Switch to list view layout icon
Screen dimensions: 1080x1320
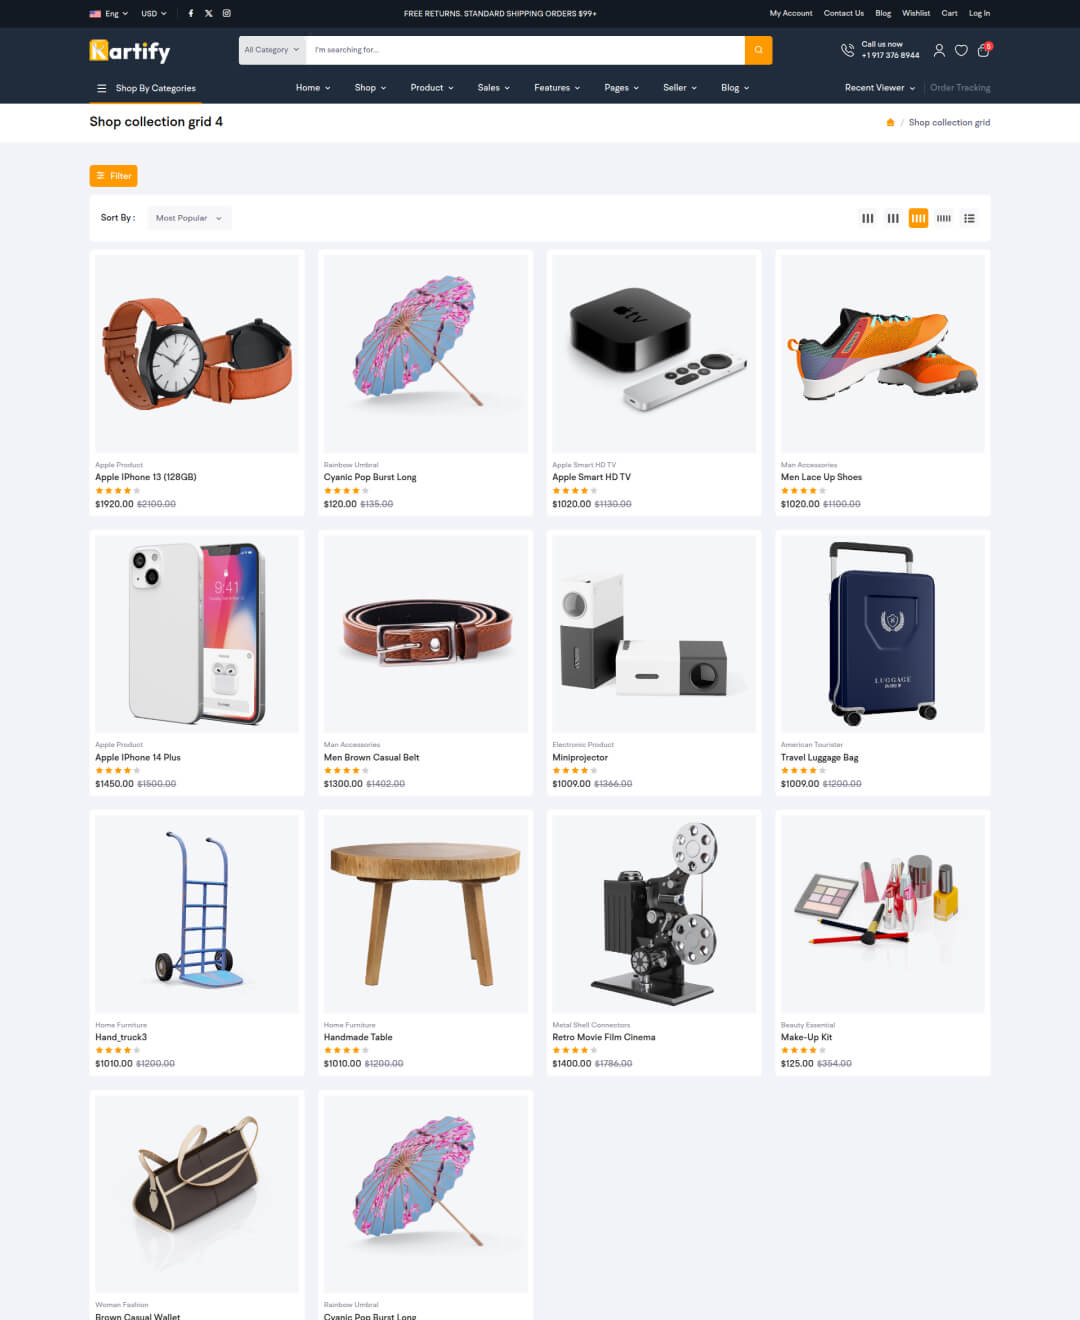[969, 218]
